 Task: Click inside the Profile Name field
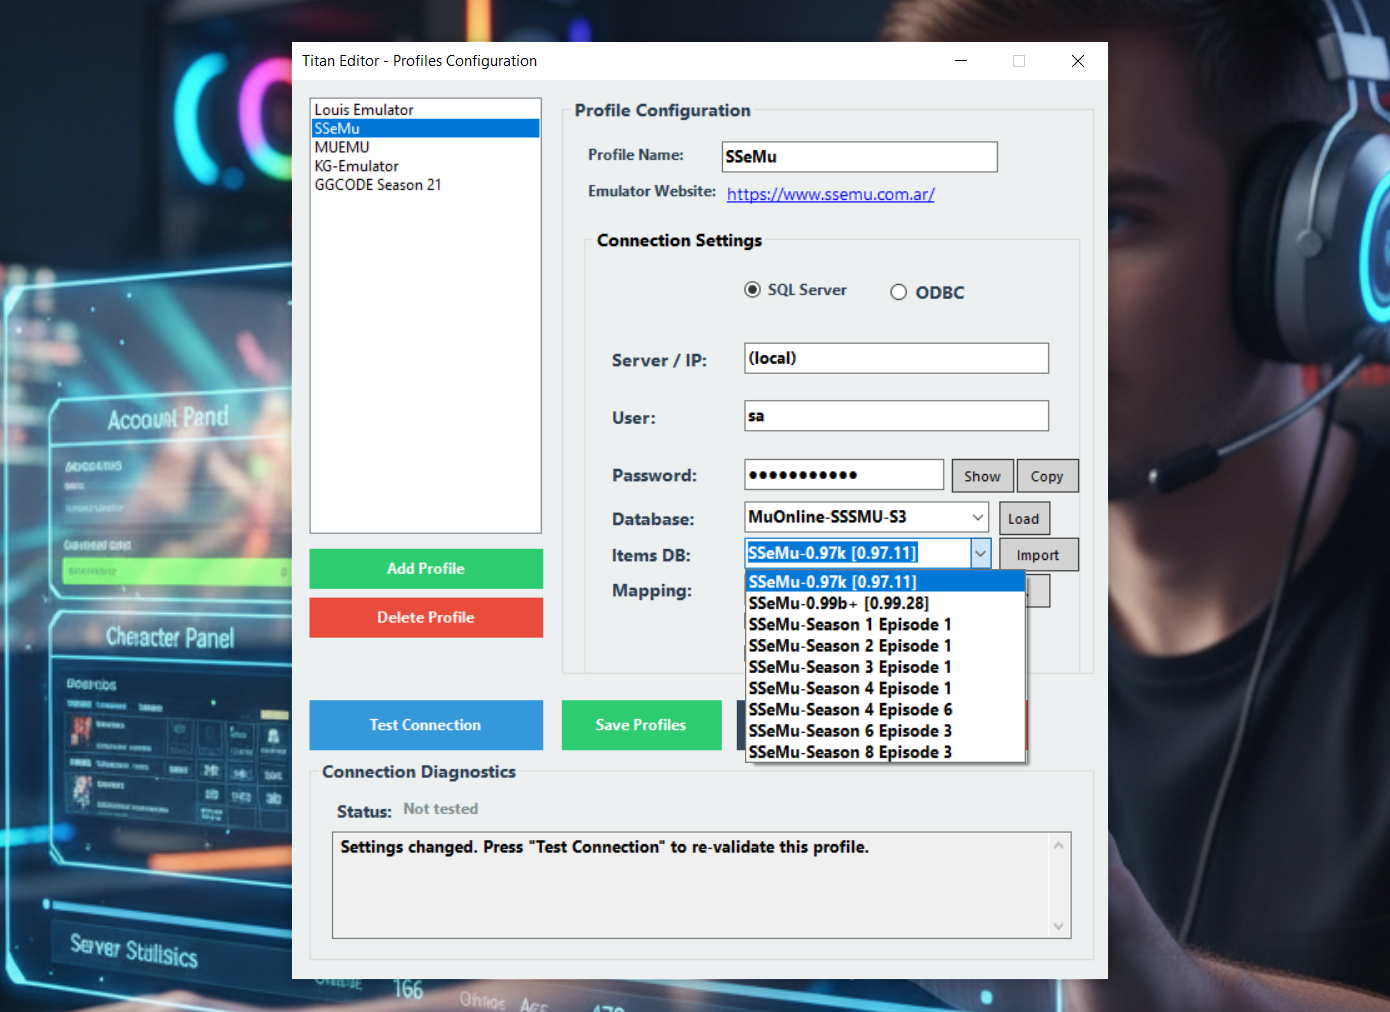[858, 157]
